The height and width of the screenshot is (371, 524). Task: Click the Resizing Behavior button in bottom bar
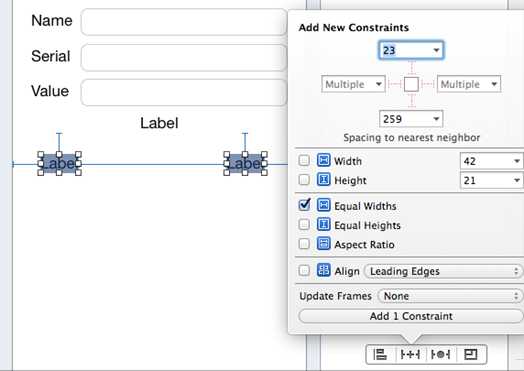pyautogui.click(x=471, y=354)
